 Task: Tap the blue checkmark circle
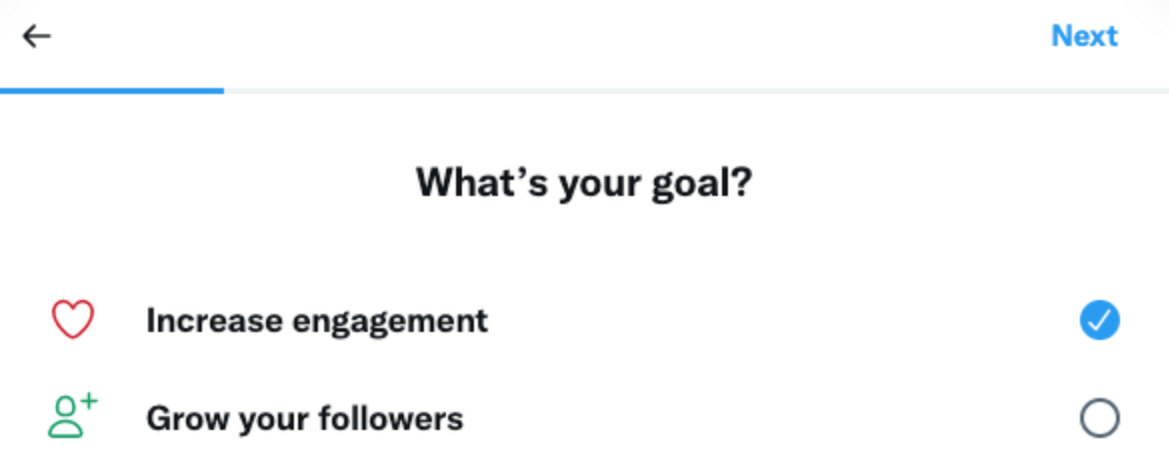click(1099, 321)
